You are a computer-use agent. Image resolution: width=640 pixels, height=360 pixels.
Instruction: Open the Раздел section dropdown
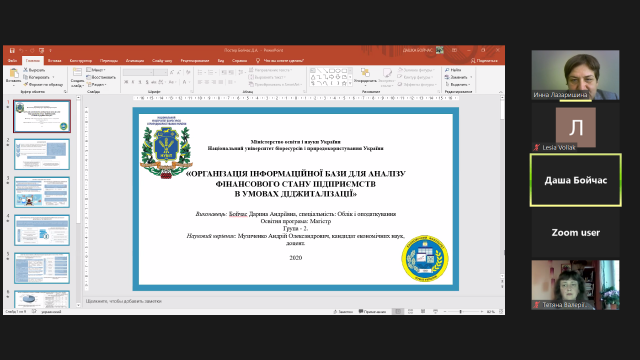[97, 84]
